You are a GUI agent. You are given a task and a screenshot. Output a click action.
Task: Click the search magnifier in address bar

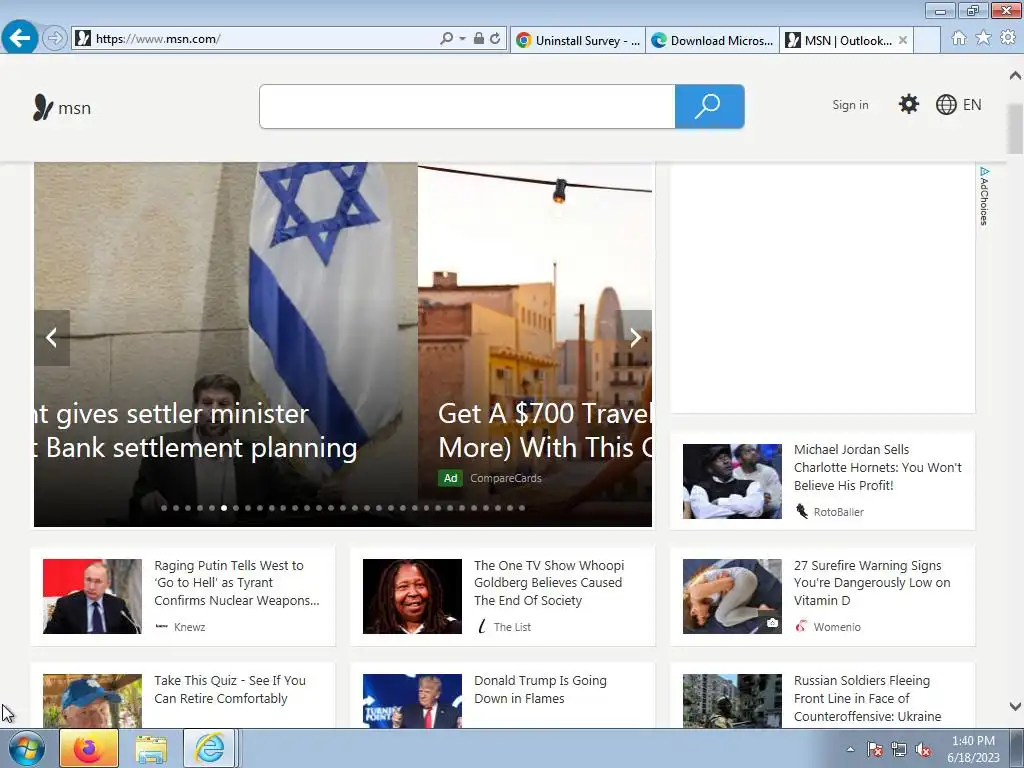(447, 39)
